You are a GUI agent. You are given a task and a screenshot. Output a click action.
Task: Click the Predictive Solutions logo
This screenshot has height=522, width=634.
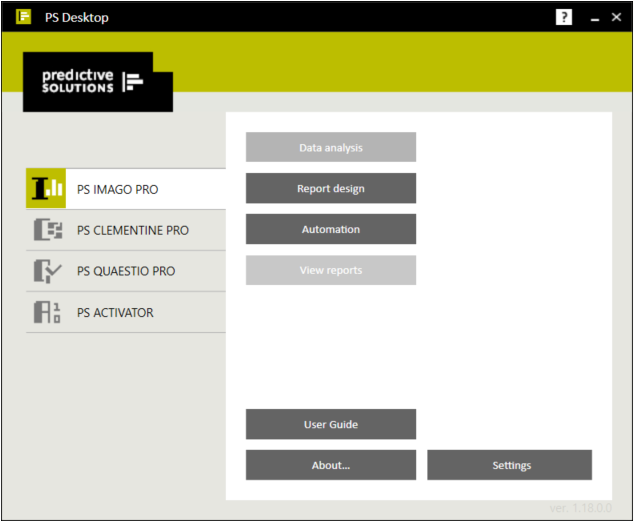point(98,82)
